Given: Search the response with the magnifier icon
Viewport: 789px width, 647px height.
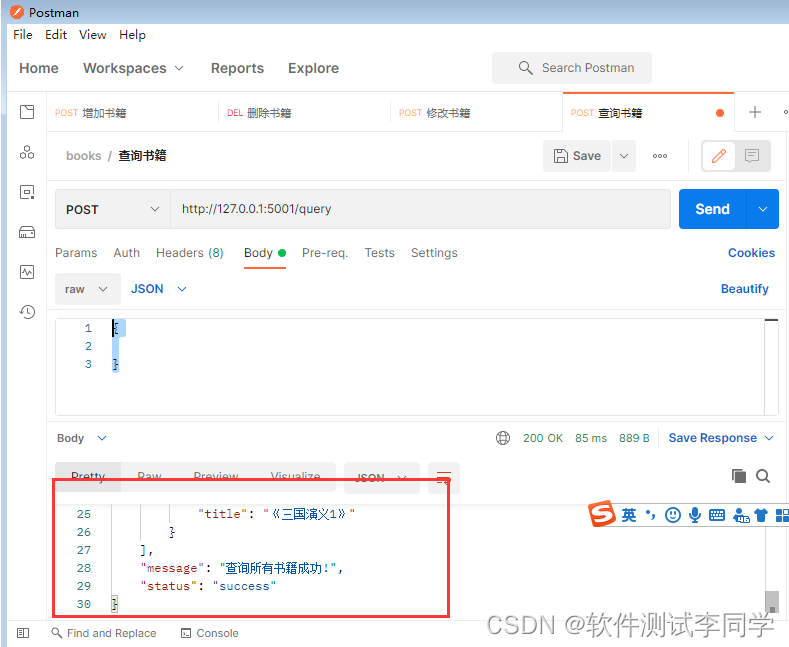Looking at the screenshot, I should coord(763,475).
